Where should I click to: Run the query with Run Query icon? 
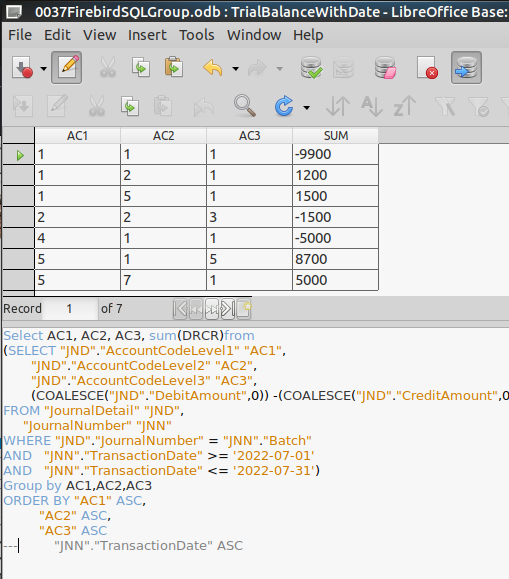[311, 68]
